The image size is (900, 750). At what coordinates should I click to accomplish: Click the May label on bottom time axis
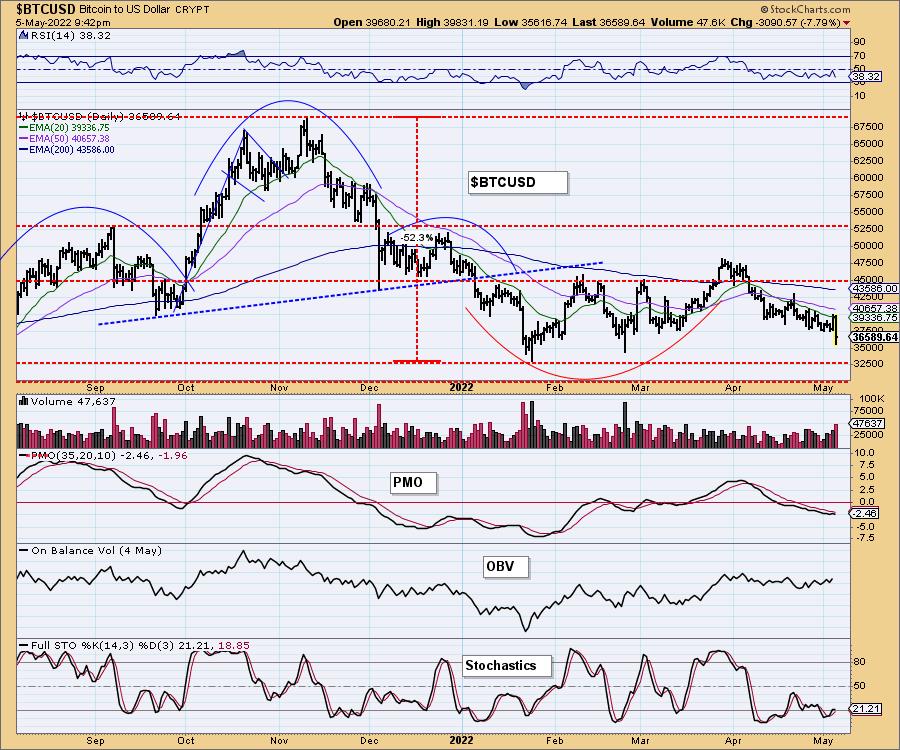824,740
